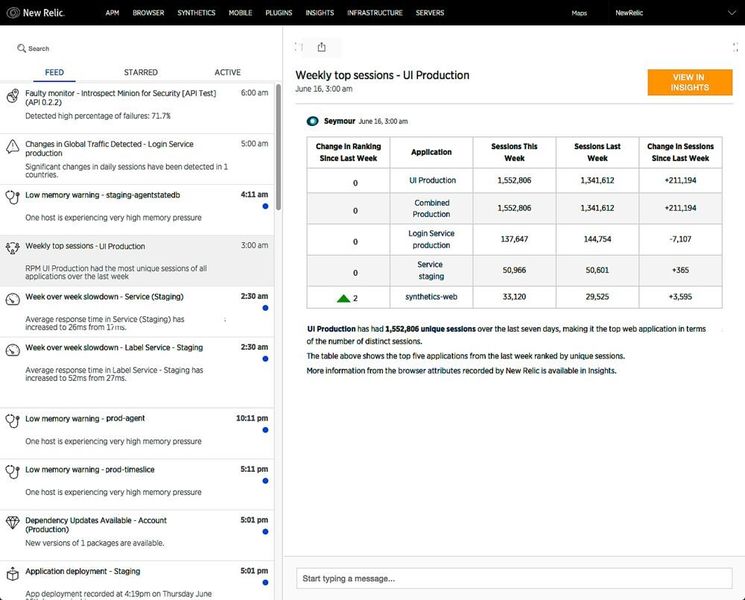
Task: Expand the NewRelic account dropdown chevron
Action: 732,13
